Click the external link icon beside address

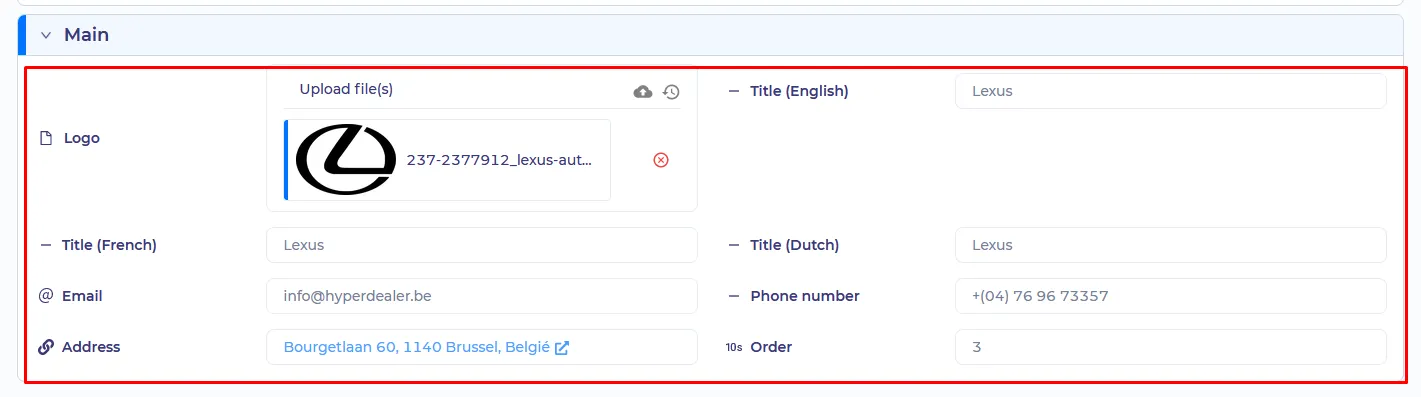tap(562, 348)
